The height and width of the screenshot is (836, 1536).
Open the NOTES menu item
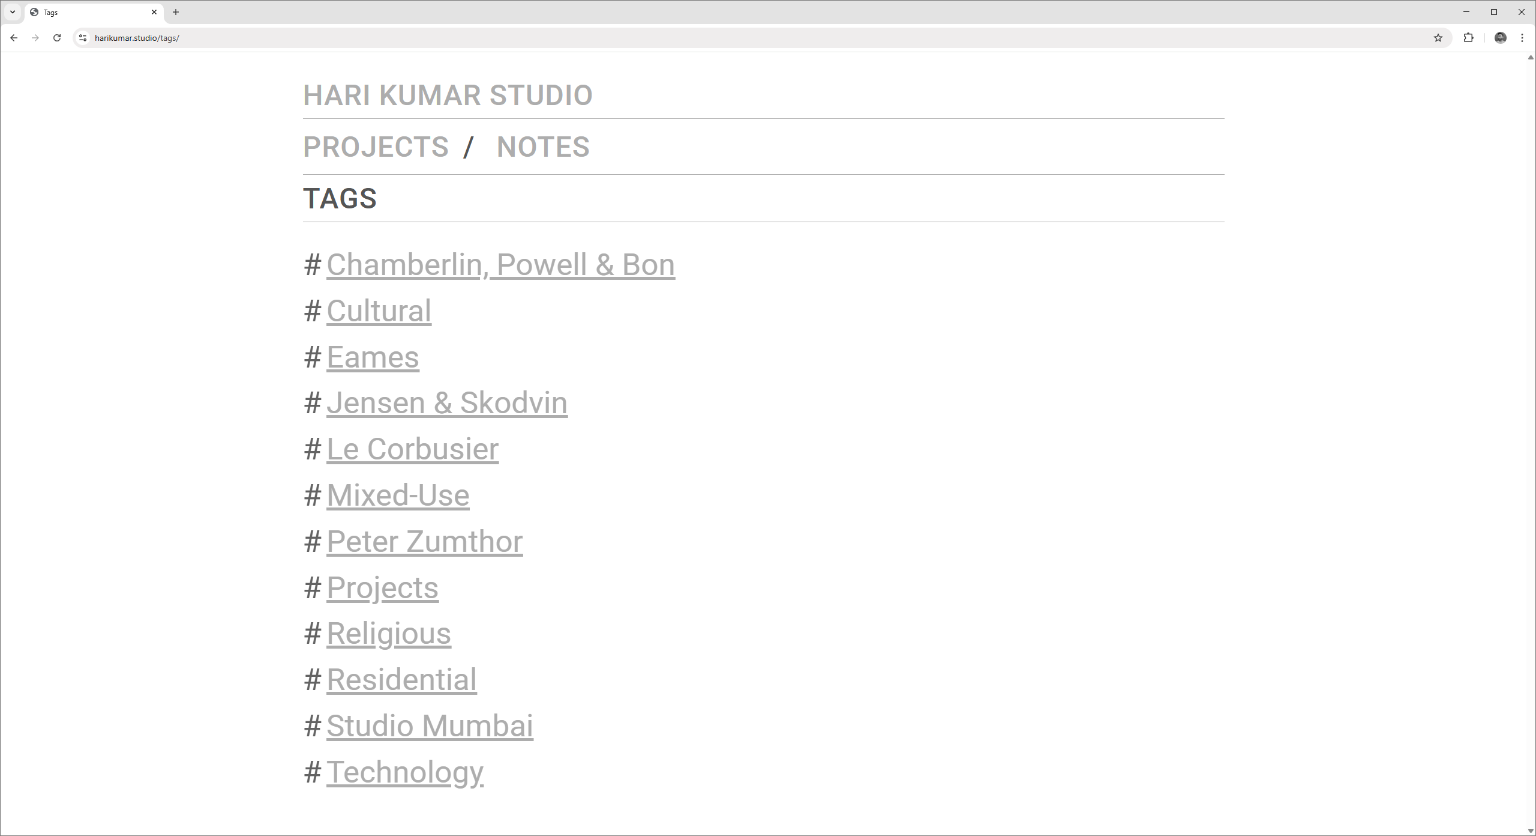[x=543, y=147]
